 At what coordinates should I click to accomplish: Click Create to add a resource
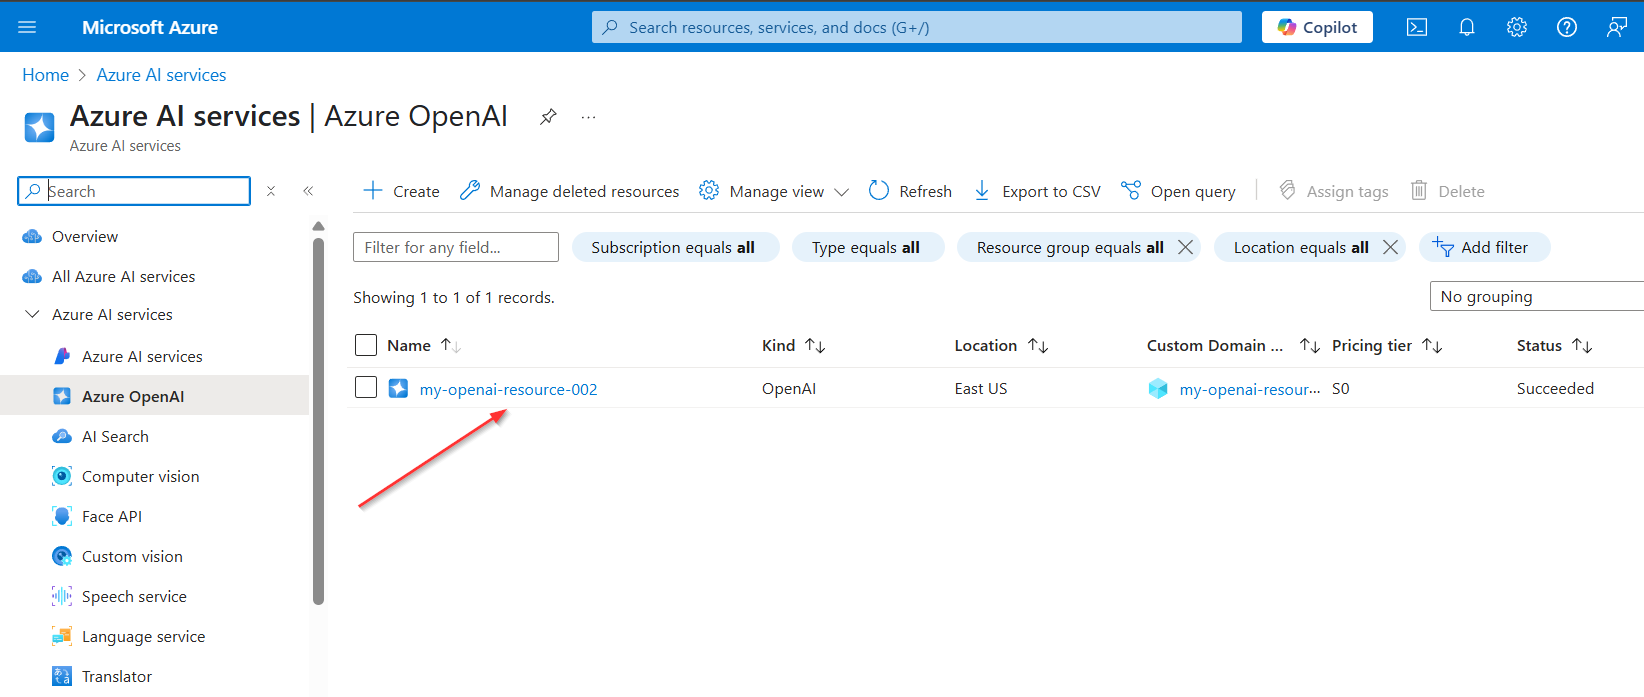coord(401,191)
